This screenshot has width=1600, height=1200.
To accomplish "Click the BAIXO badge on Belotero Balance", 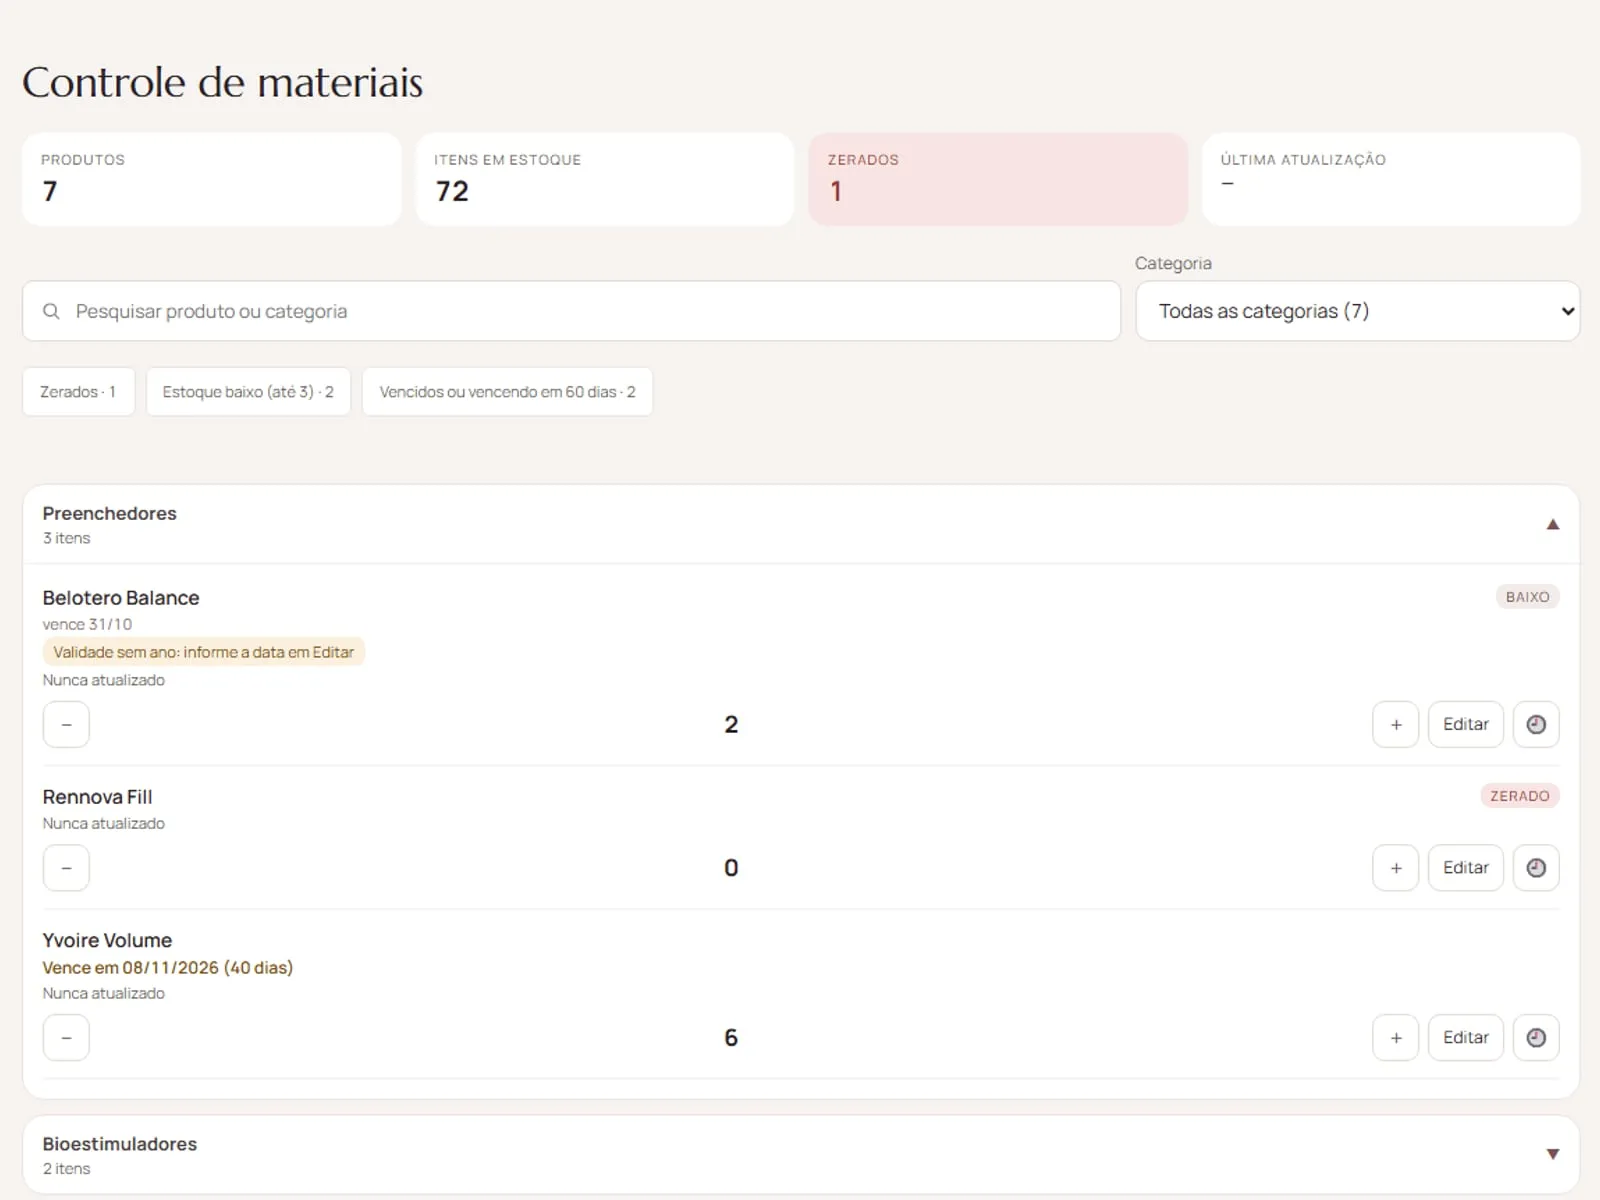I will click(1527, 597).
